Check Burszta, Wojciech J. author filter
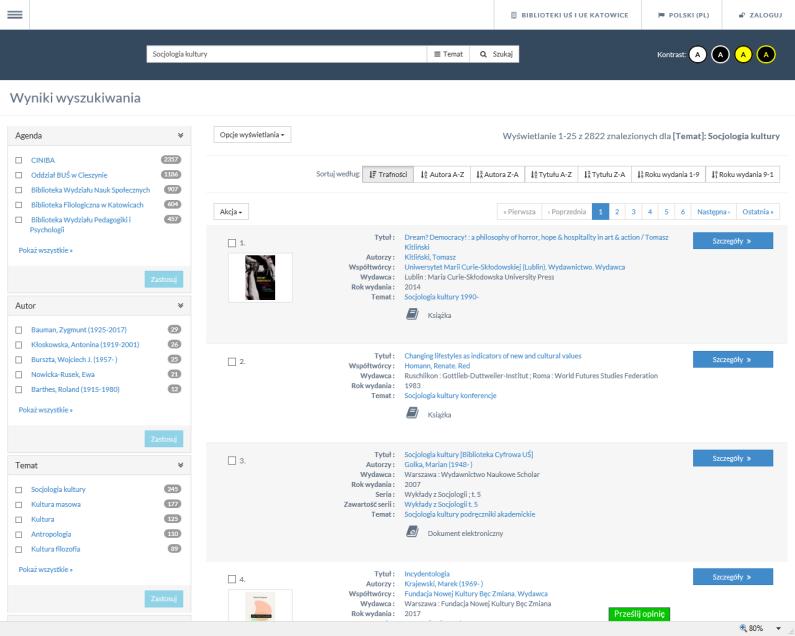 tap(19, 360)
